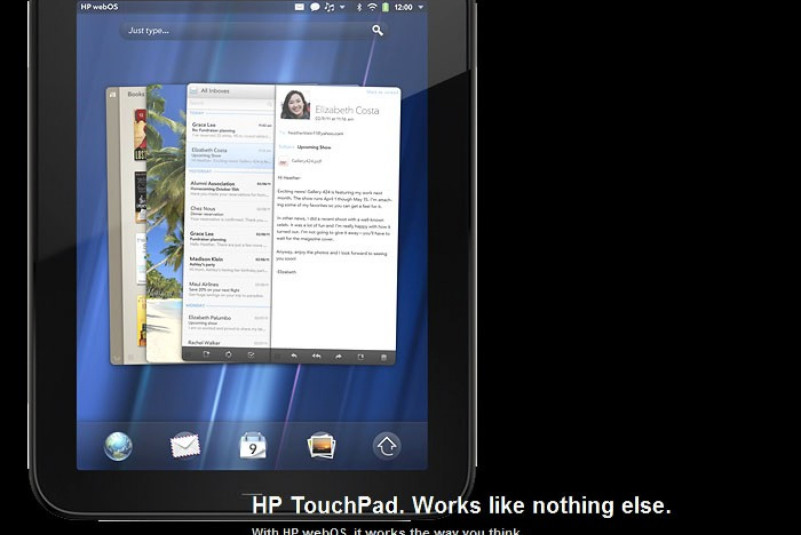Open the Maui Airlines email
801x535 pixels.
(227, 289)
